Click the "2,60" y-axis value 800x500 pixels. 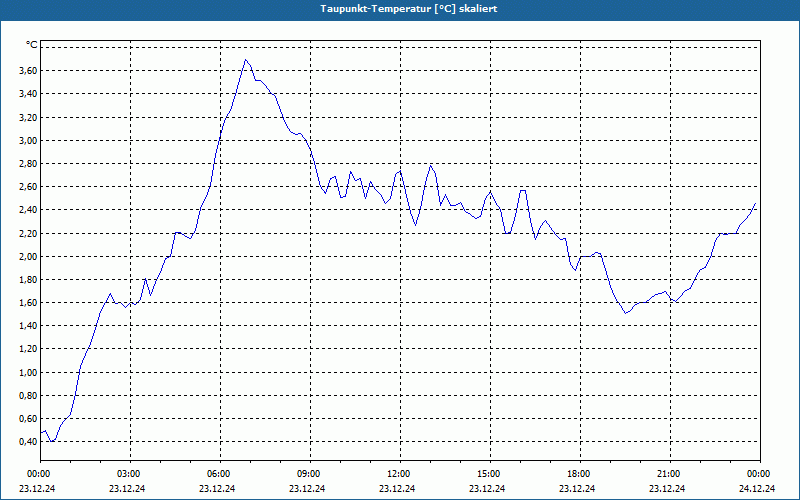[28, 187]
